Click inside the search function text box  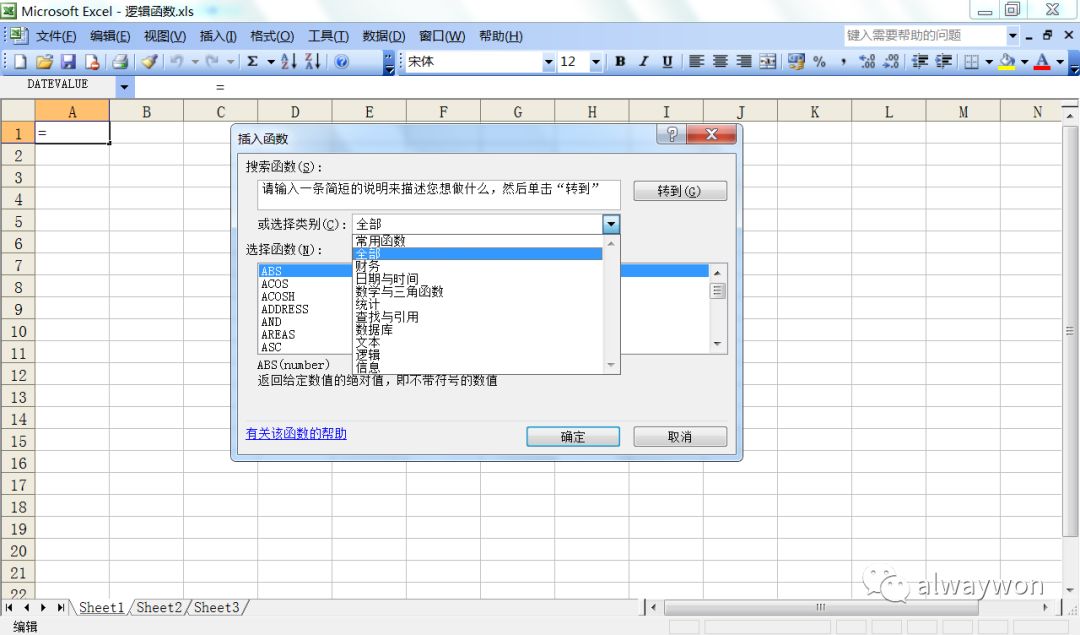pos(439,194)
